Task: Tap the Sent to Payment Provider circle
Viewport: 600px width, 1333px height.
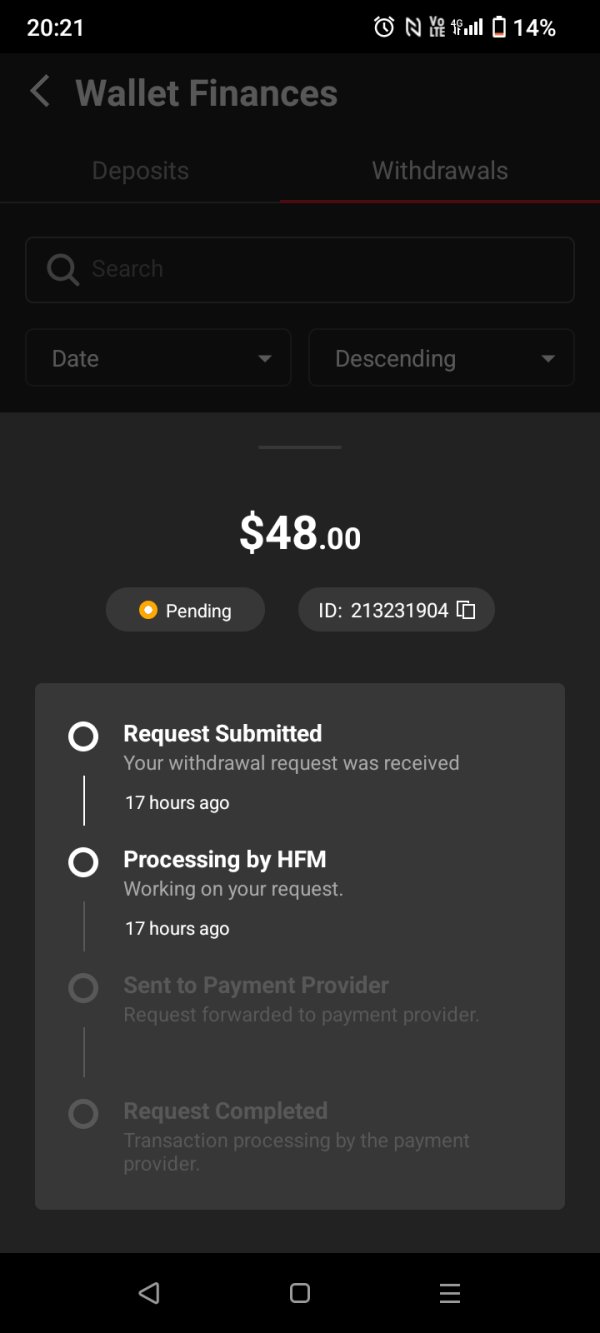Action: [x=83, y=989]
